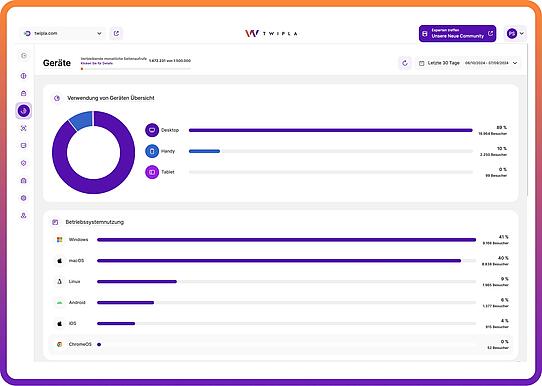
Task: Click the ChromeOS logo icon
Action: pyautogui.click(x=59, y=344)
